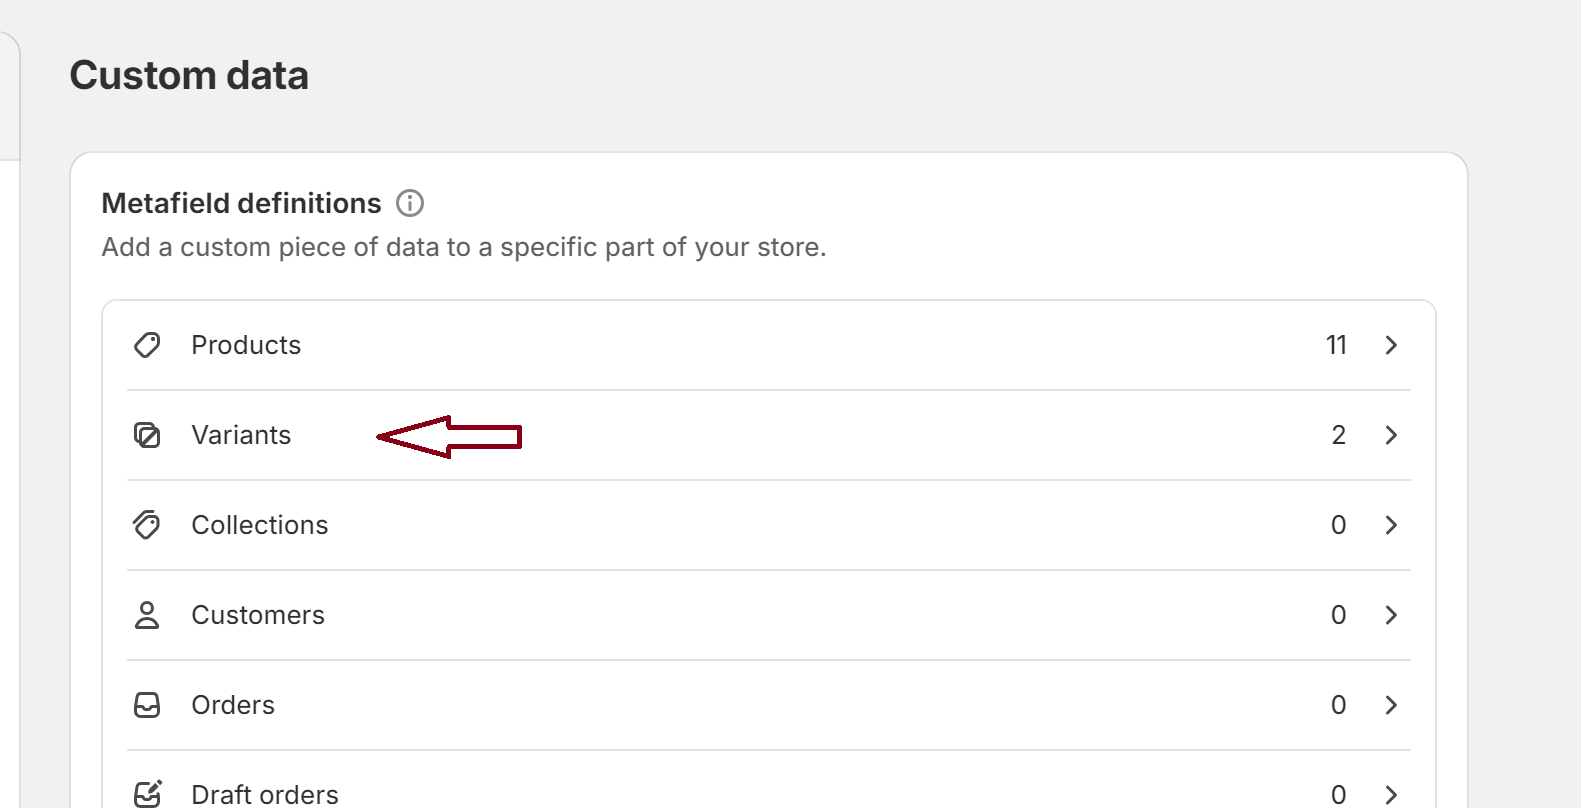Click the Collections double-tag icon
1581x808 pixels.
[147, 525]
